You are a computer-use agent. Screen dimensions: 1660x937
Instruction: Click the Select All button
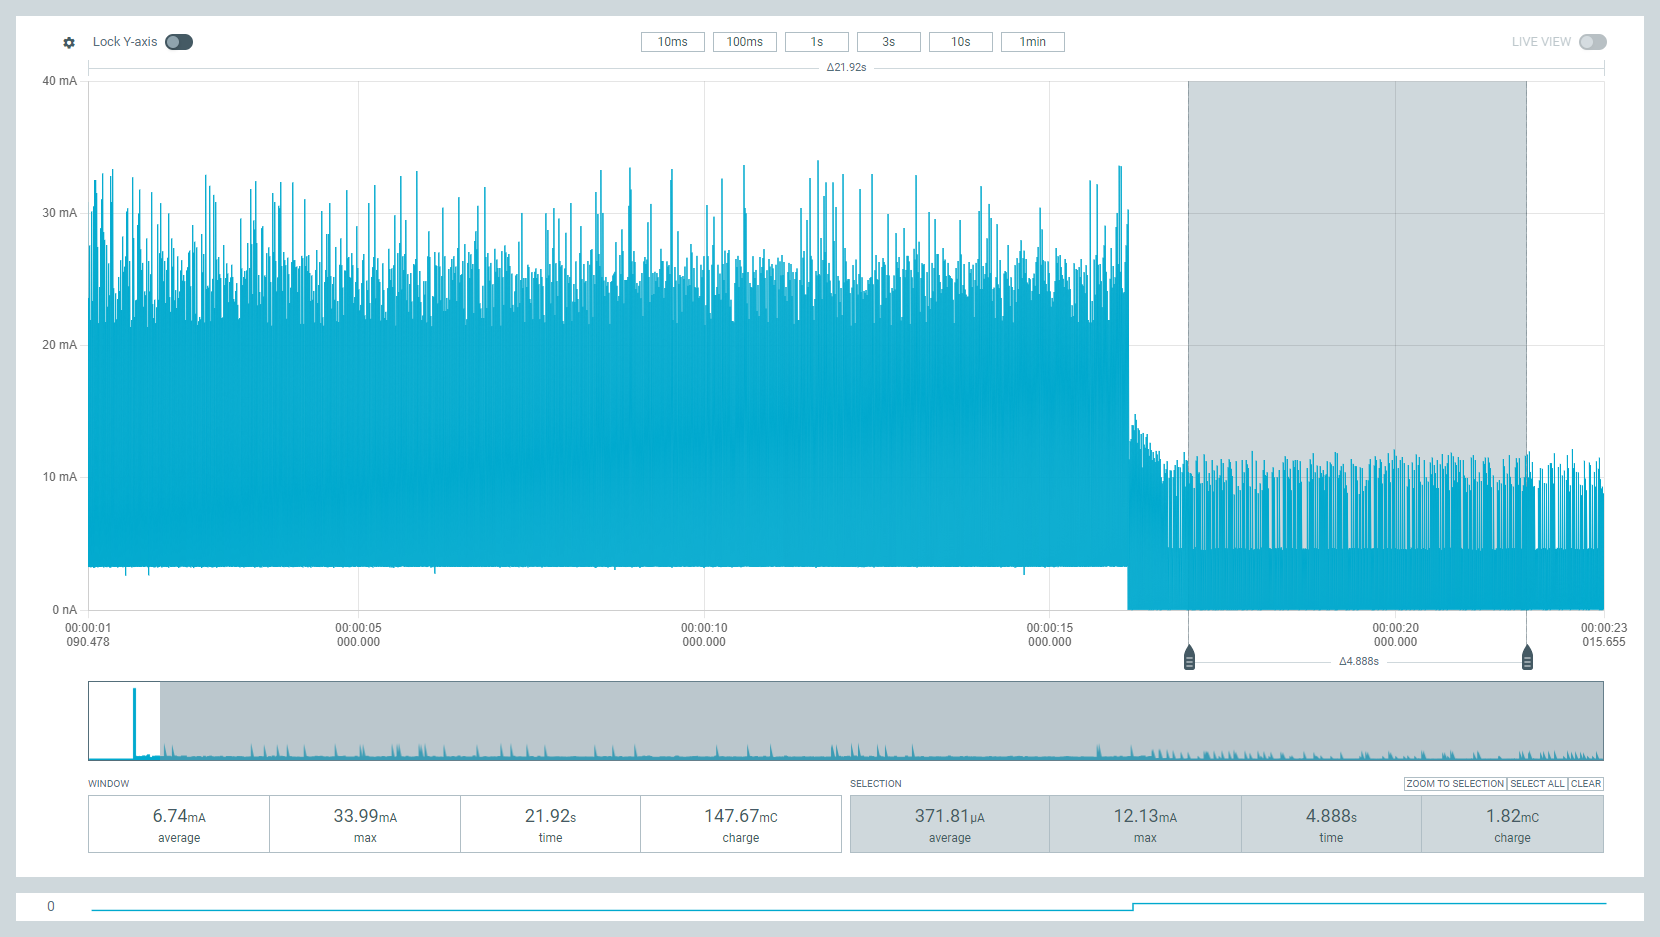pos(1537,784)
